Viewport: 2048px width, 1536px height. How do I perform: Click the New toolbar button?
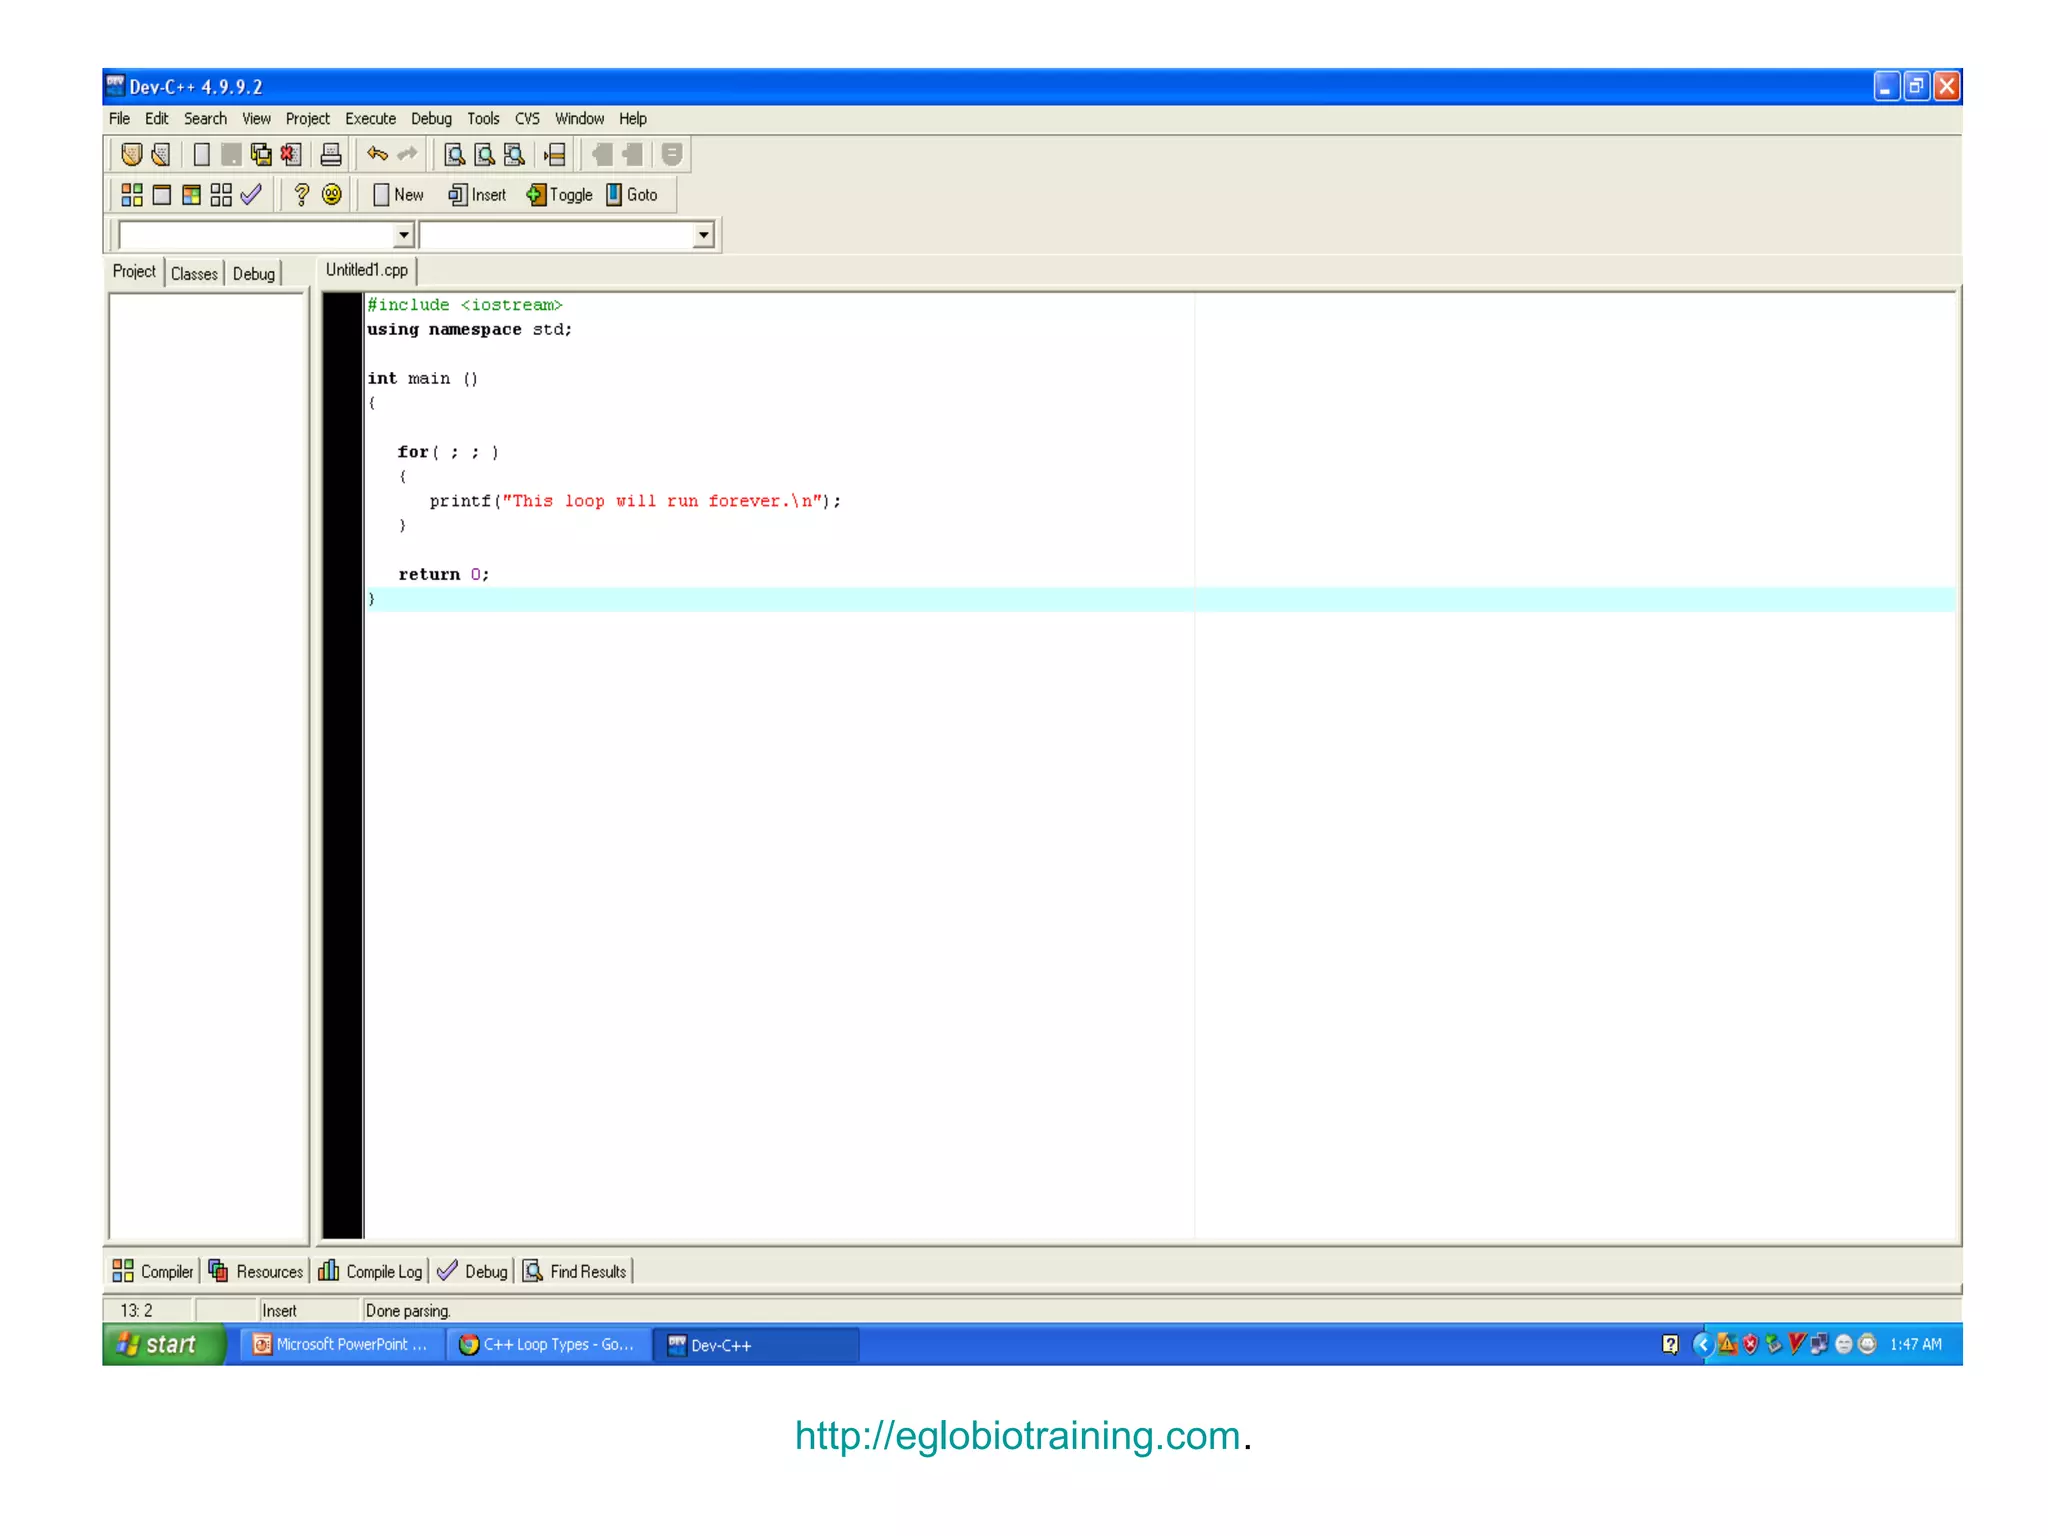tap(398, 195)
